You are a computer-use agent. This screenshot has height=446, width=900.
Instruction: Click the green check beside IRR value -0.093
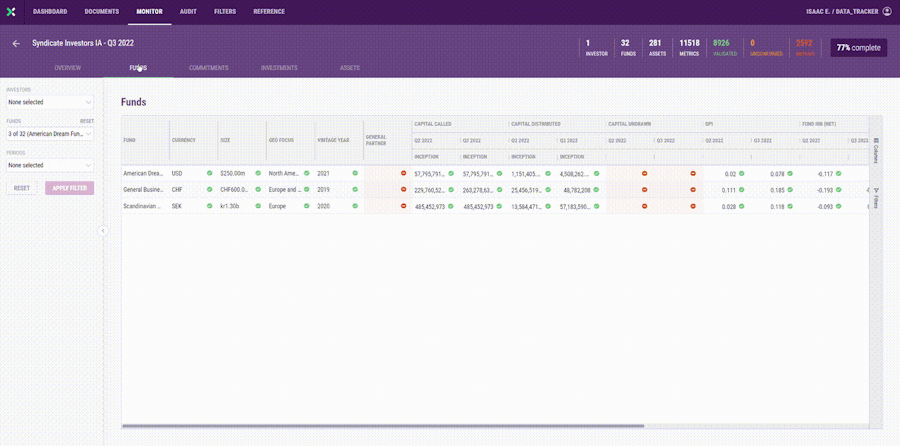839,206
